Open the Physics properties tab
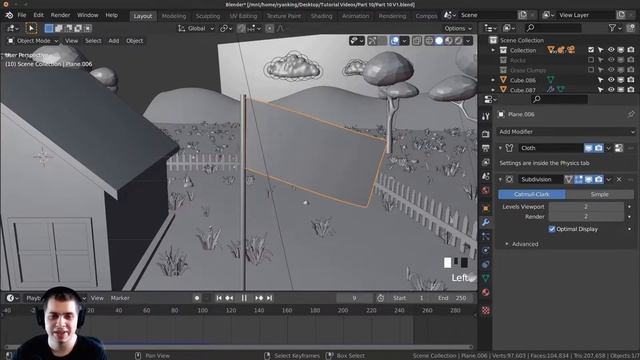640x360 pixels. [485, 250]
